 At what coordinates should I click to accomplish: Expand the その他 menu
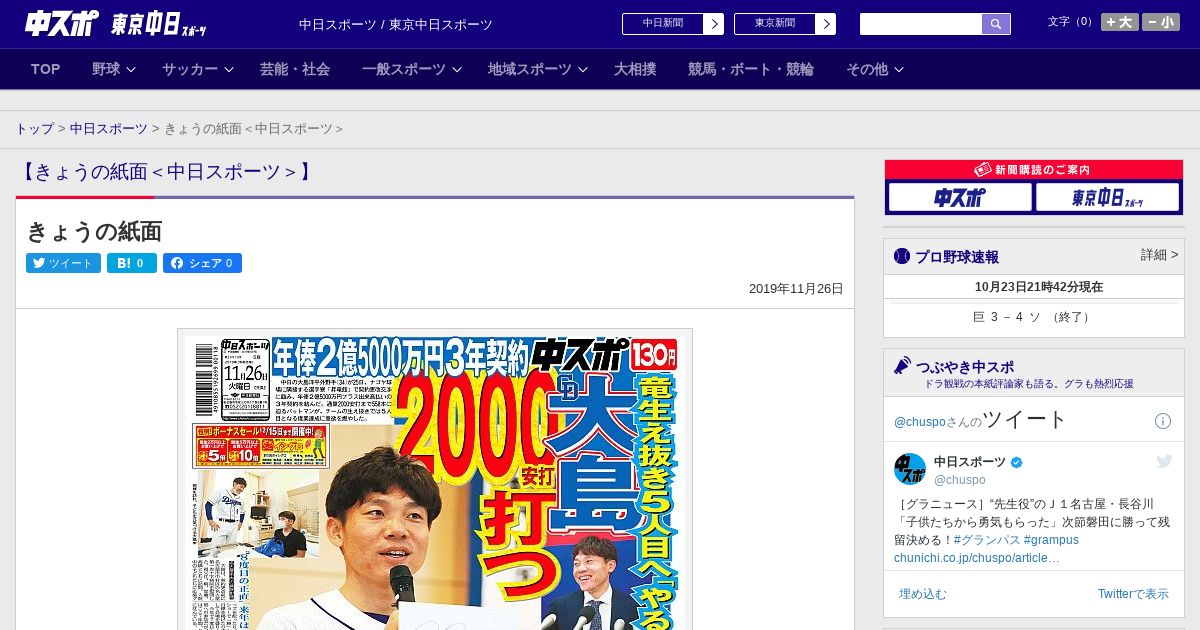click(x=875, y=69)
